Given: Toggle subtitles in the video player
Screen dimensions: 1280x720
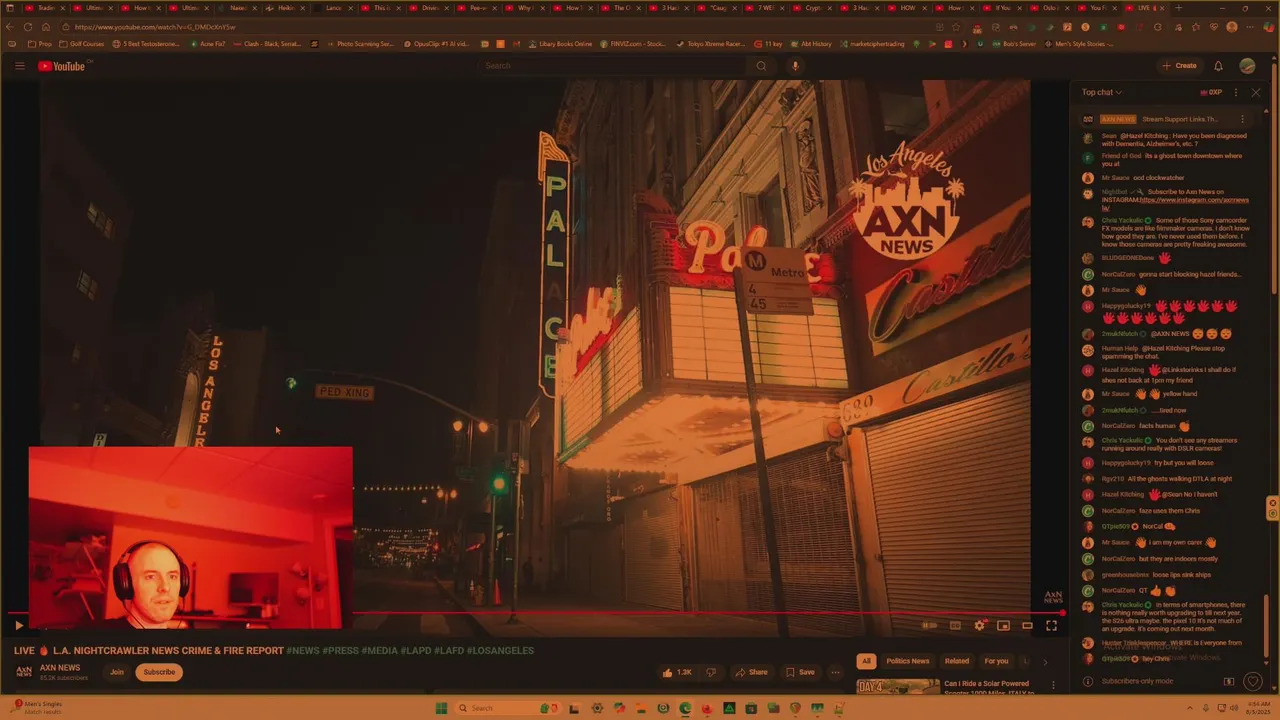Looking at the screenshot, I should point(955,626).
